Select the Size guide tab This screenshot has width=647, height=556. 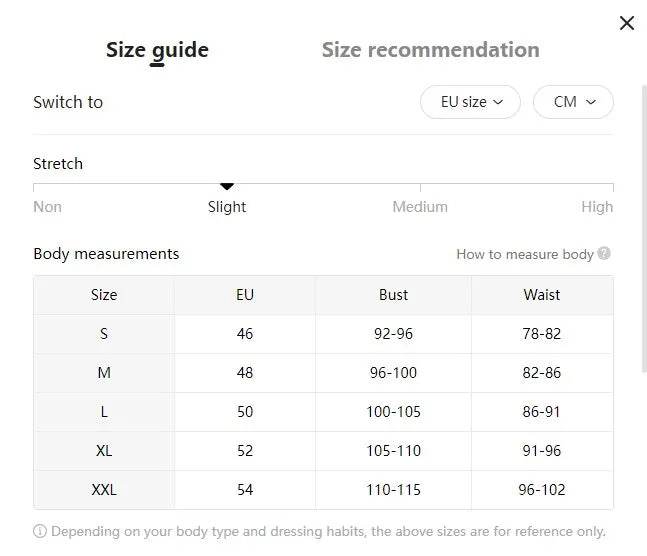pyautogui.click(x=157, y=50)
